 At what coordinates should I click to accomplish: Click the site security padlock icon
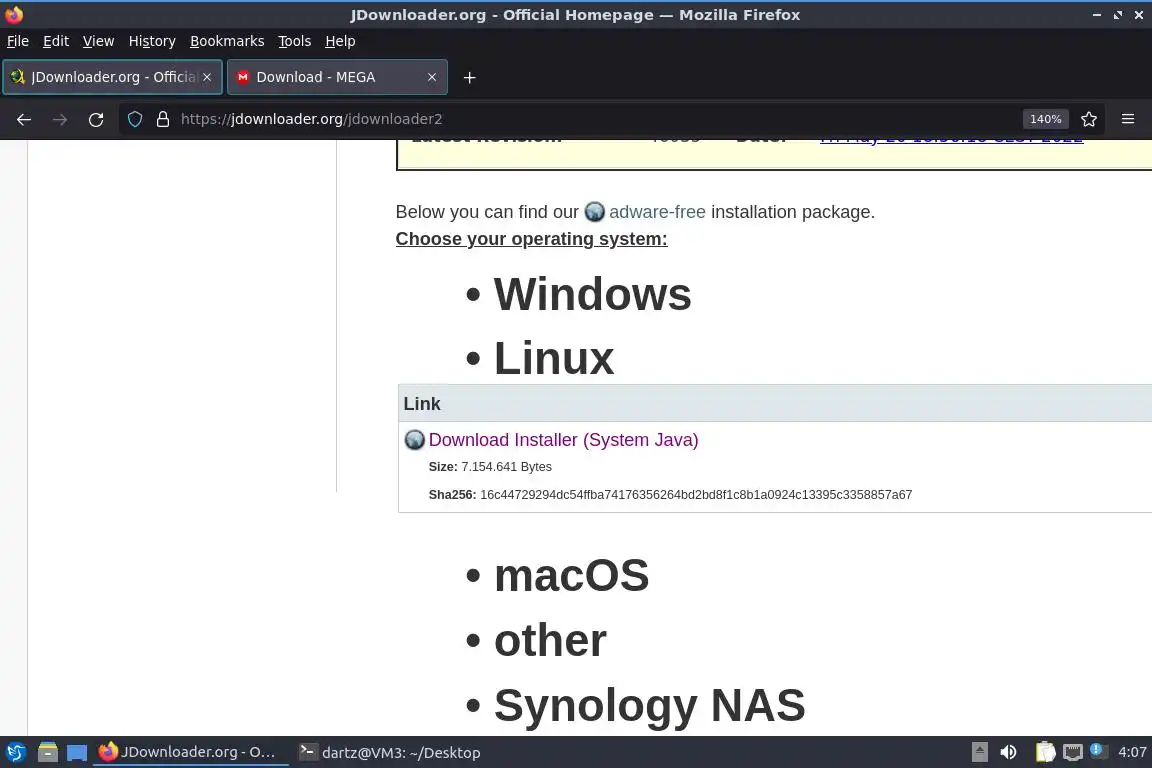(x=163, y=119)
